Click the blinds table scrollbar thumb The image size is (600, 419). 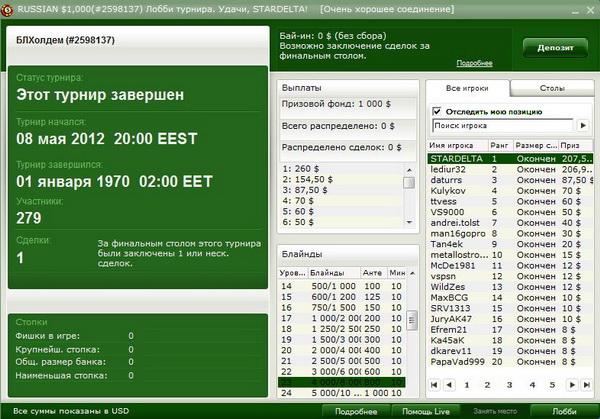point(412,320)
